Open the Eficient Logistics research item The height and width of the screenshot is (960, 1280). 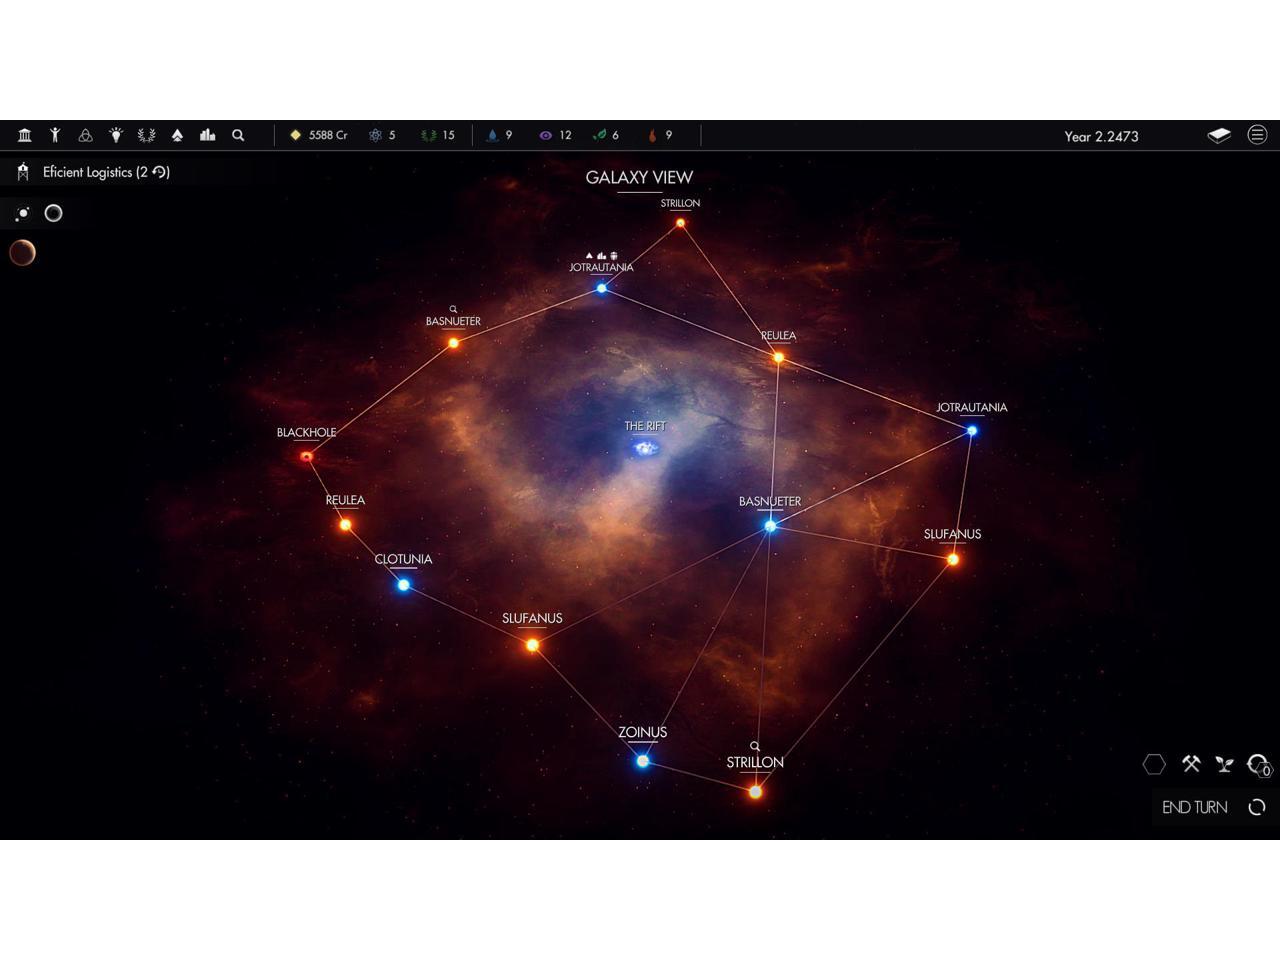tap(95, 172)
